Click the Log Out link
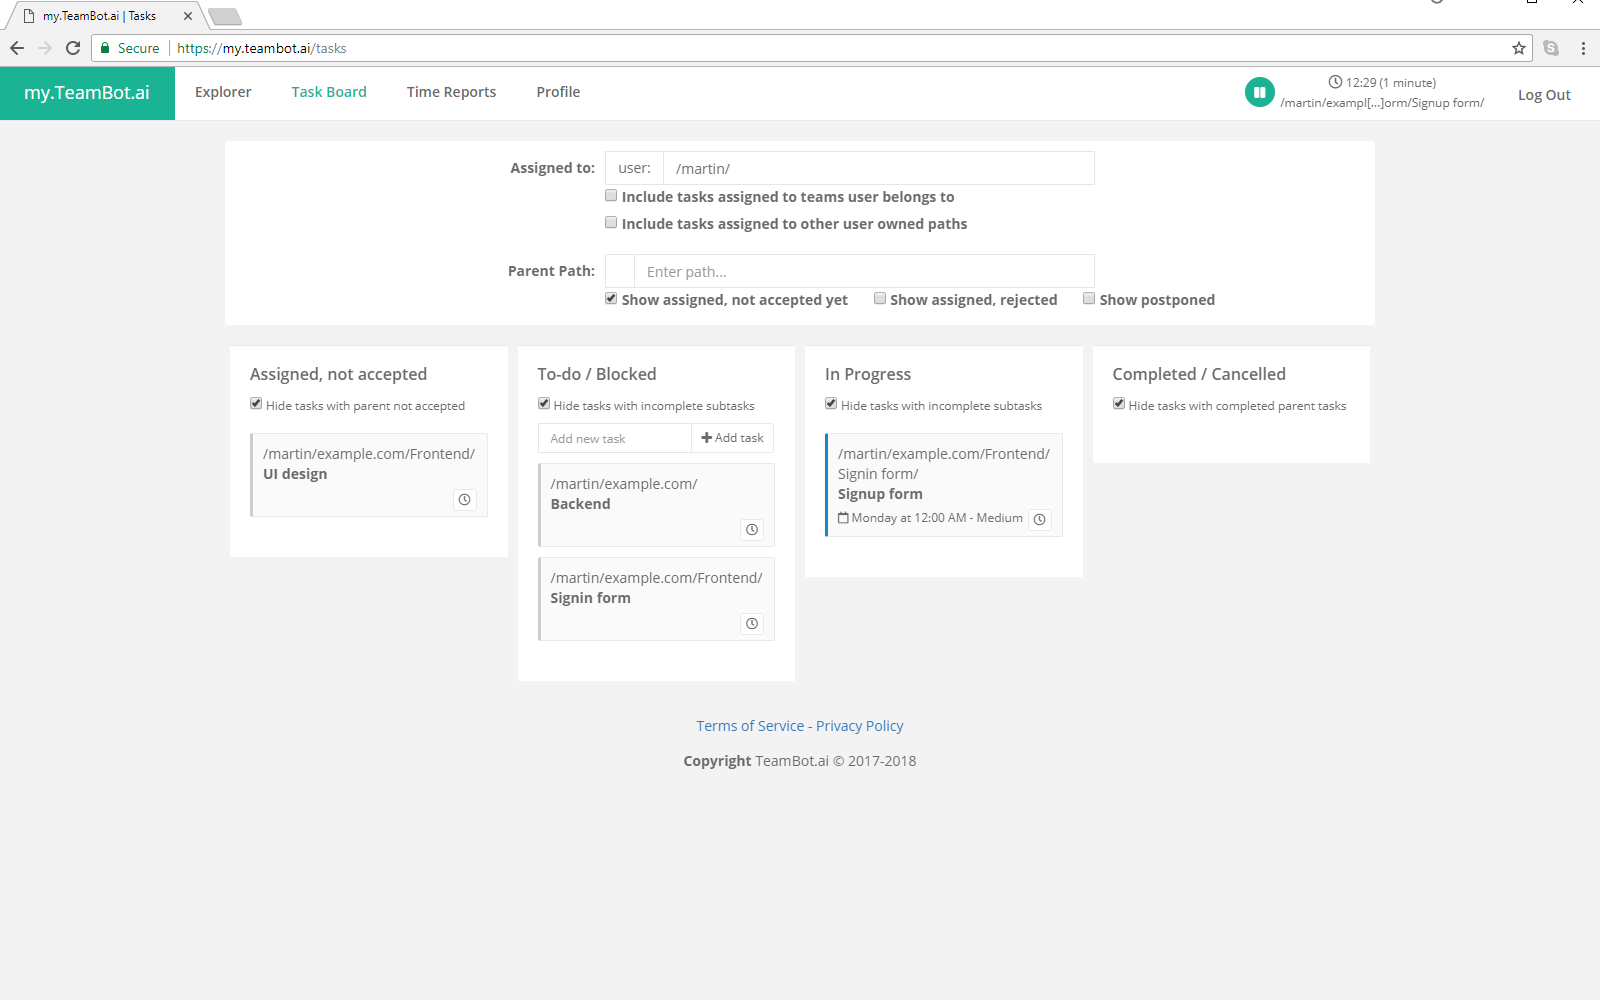 [1544, 95]
